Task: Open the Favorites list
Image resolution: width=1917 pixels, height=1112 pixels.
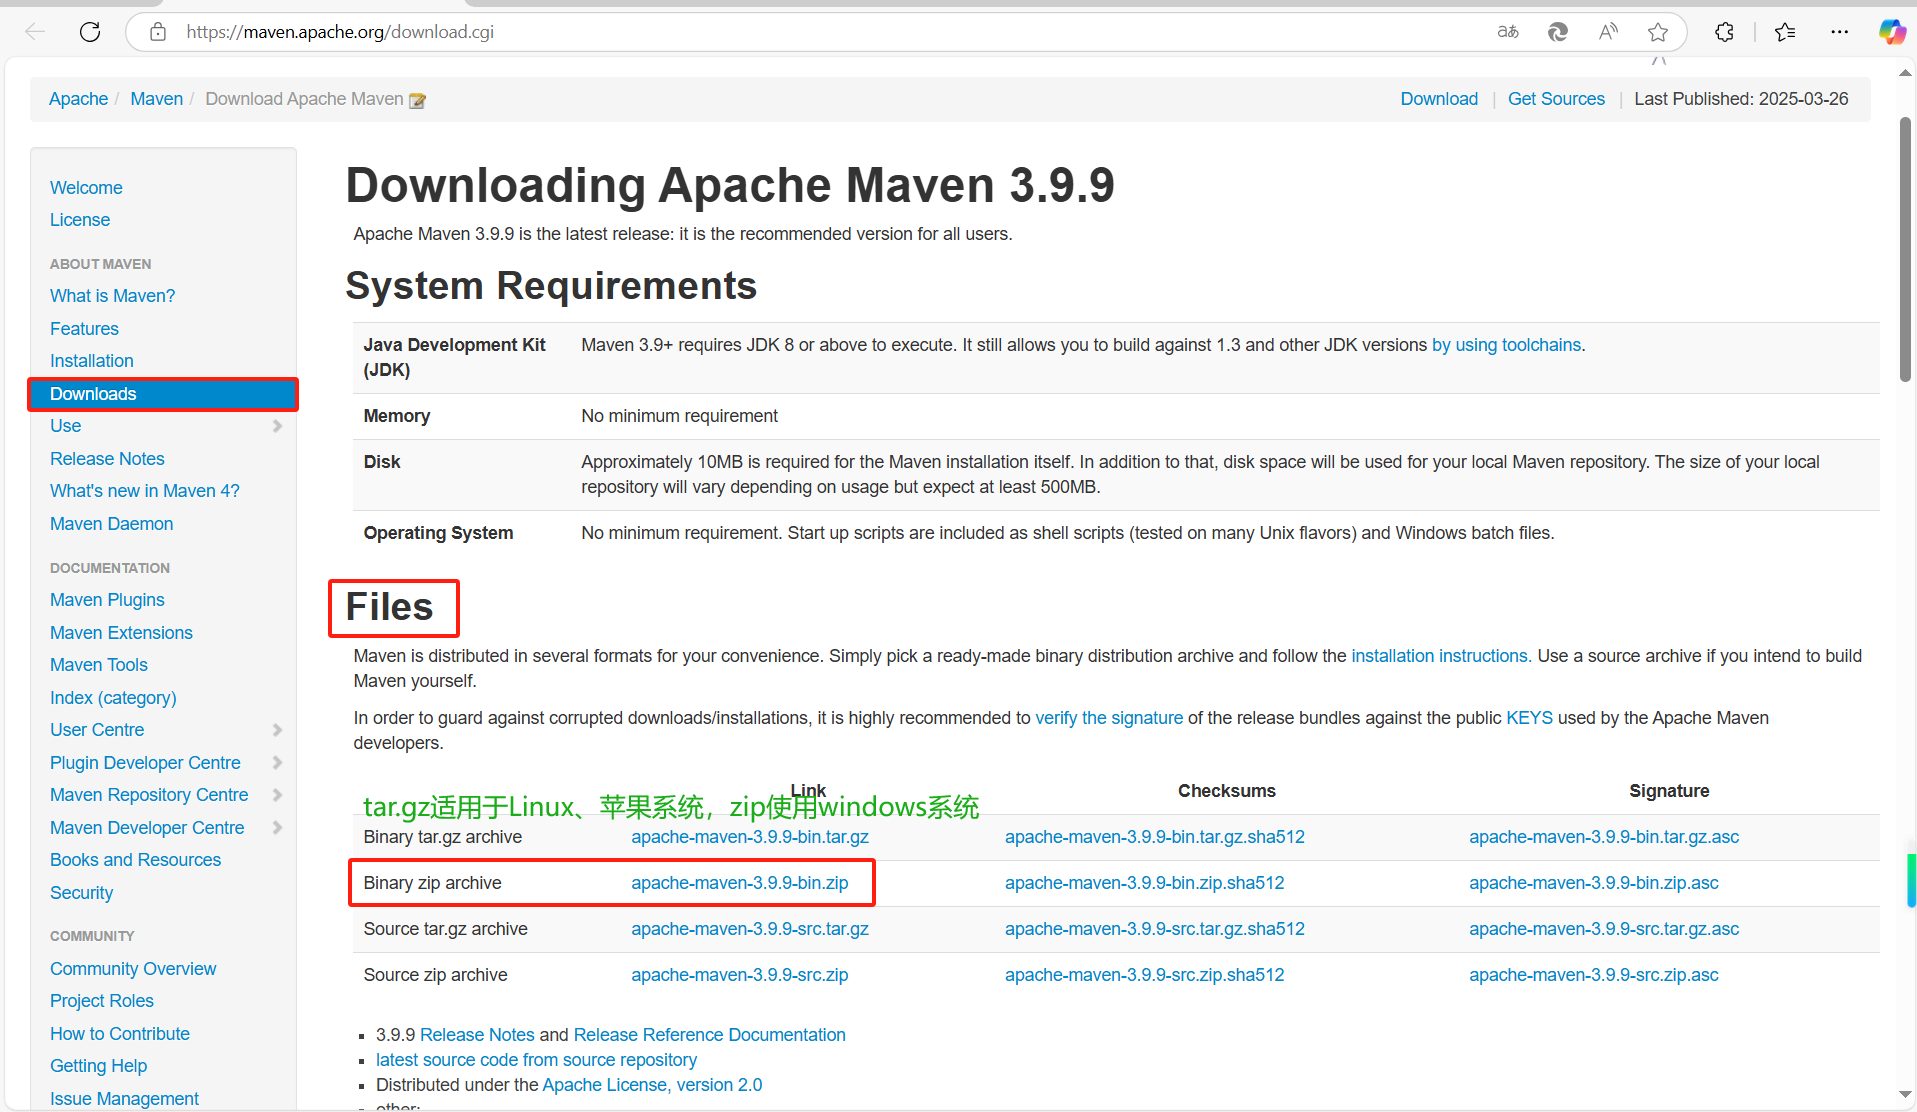Action: (x=1785, y=31)
